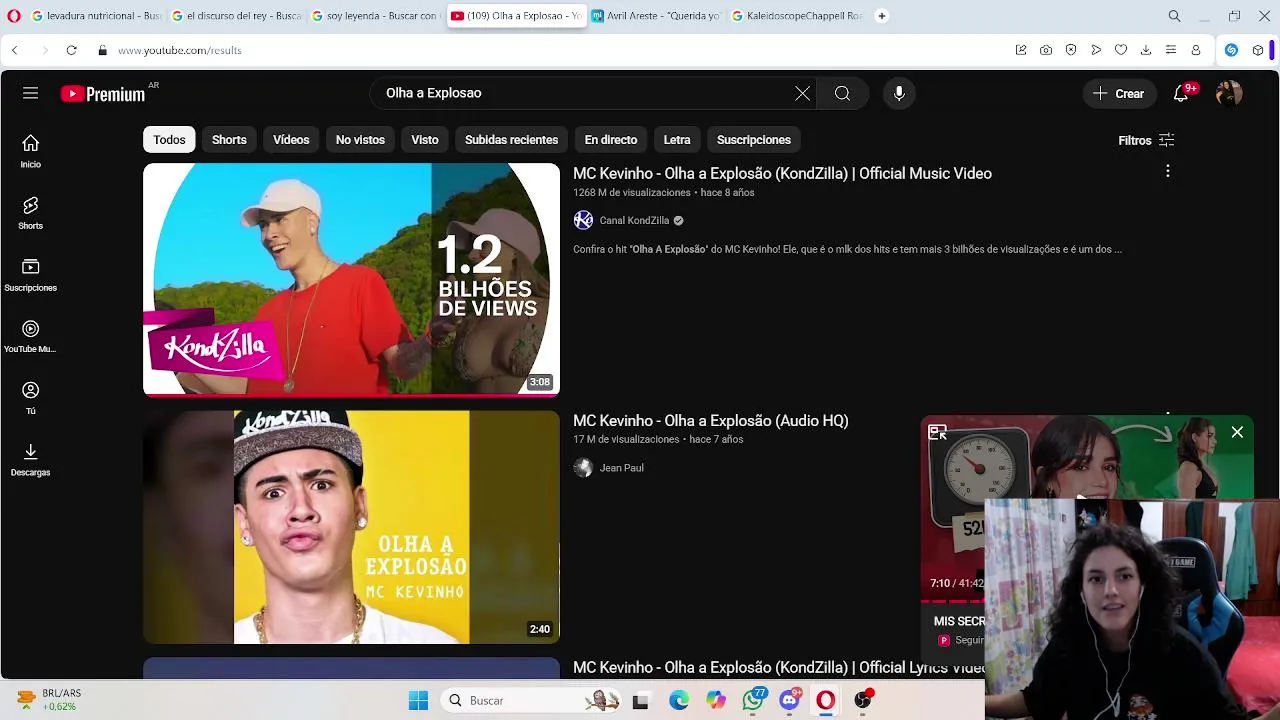The height and width of the screenshot is (720, 1280).
Task: Open the Filtros search filters panel
Action: (1146, 140)
